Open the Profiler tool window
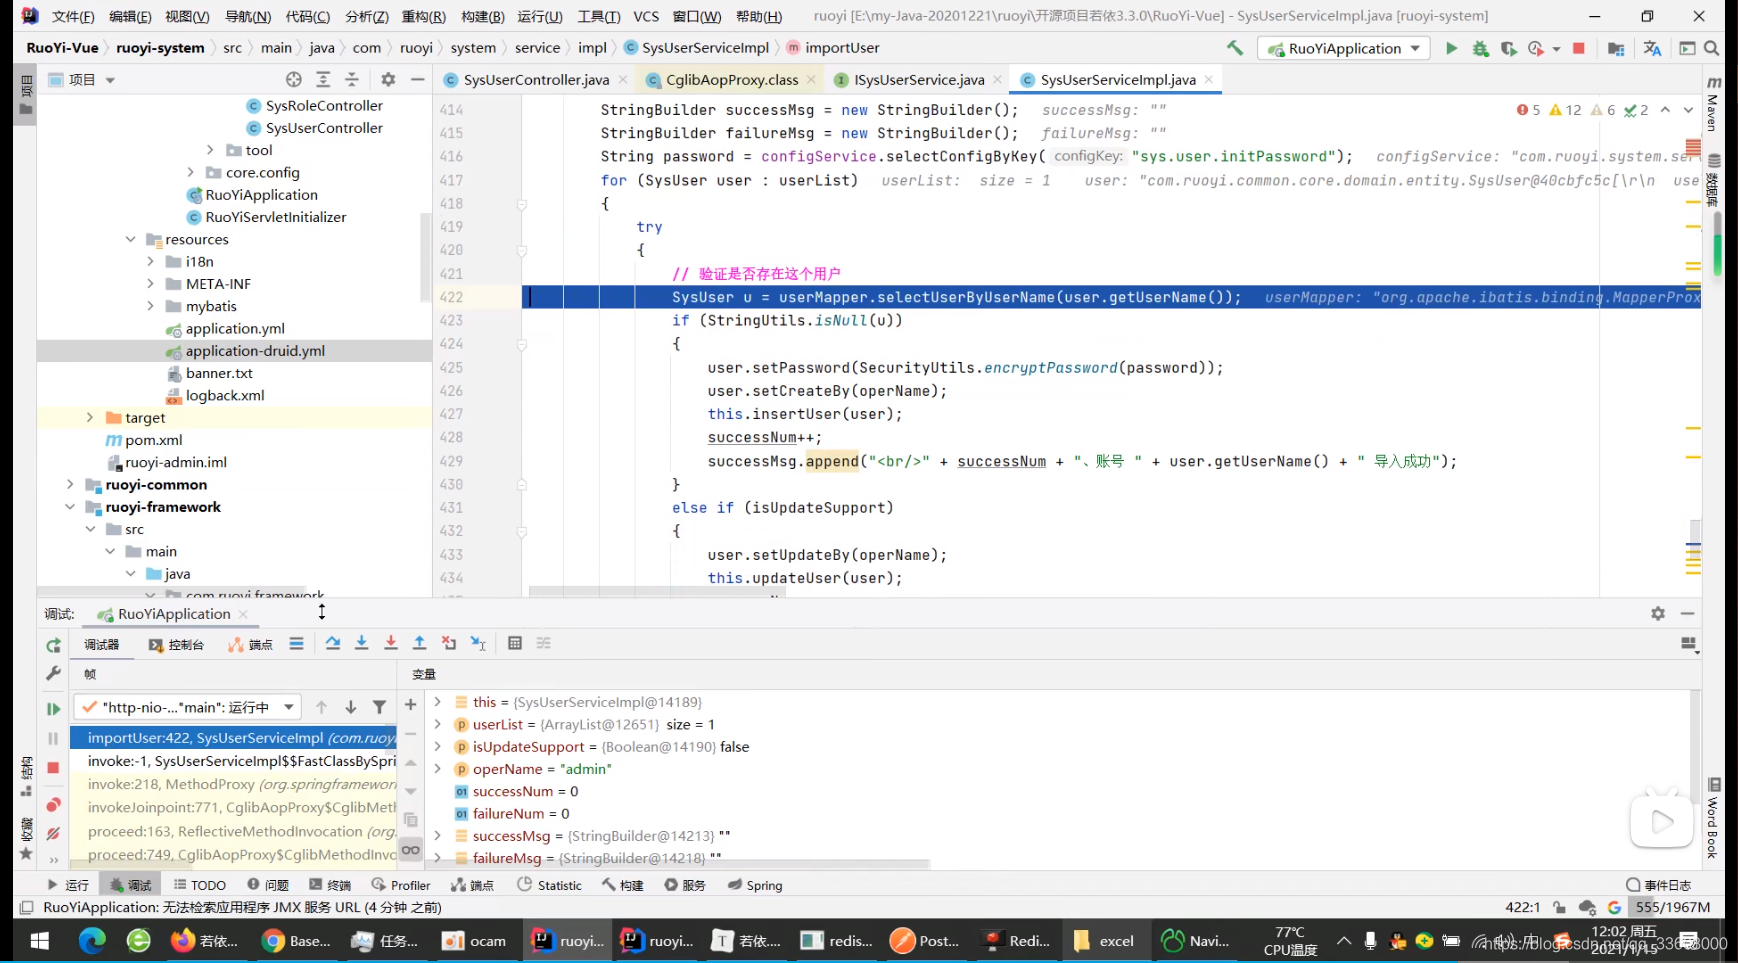This screenshot has width=1738, height=963. point(401,885)
